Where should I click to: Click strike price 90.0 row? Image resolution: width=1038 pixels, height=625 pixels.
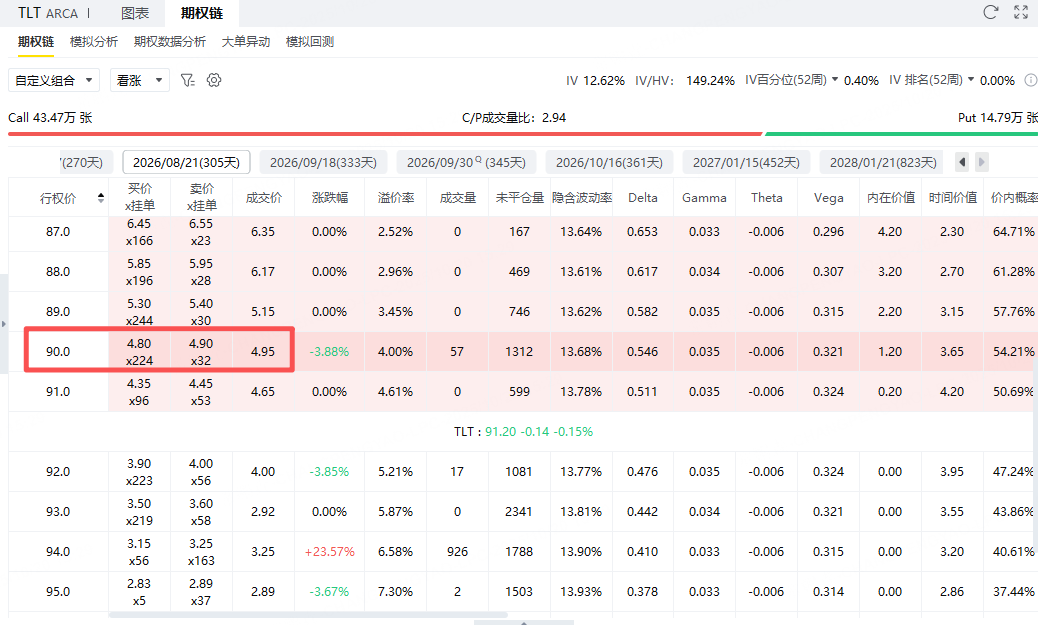[522, 352]
